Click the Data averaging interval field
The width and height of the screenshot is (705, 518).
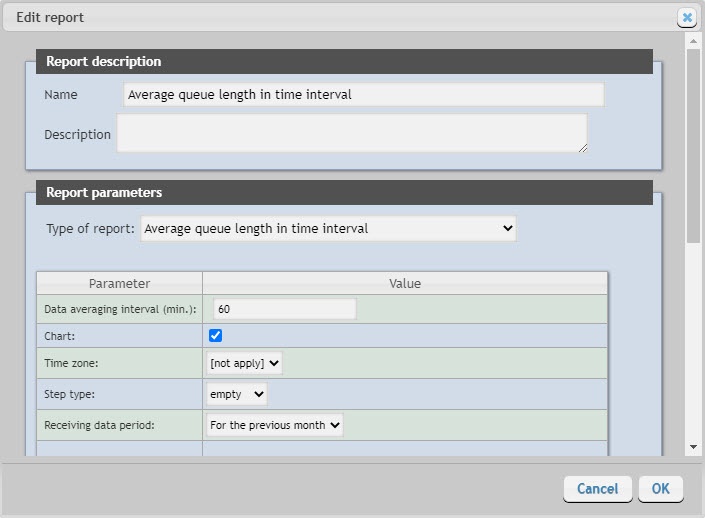[284, 310]
